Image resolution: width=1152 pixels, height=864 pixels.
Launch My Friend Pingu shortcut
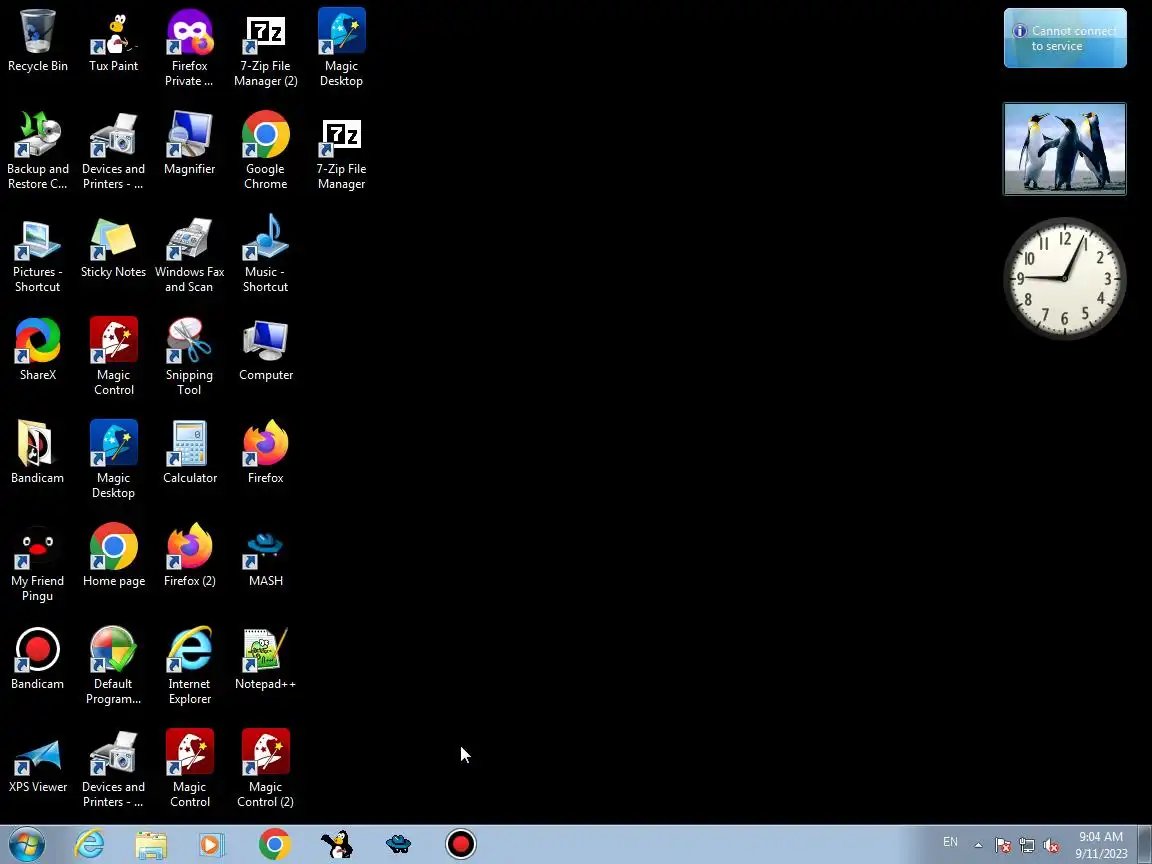click(37, 563)
